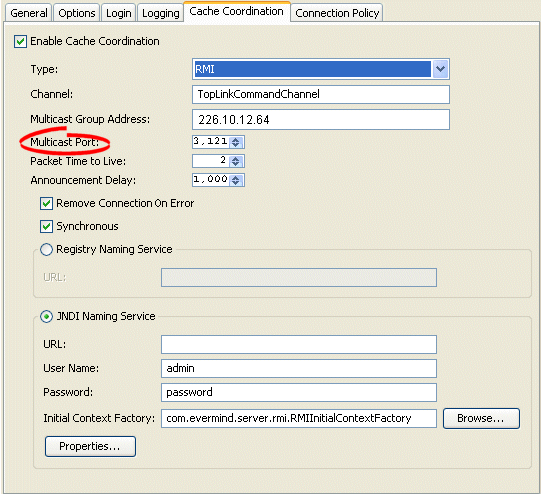Screen dimensions: 541x494
Task: Select JNDI Naming Service radio button
Action: [x=46, y=316]
